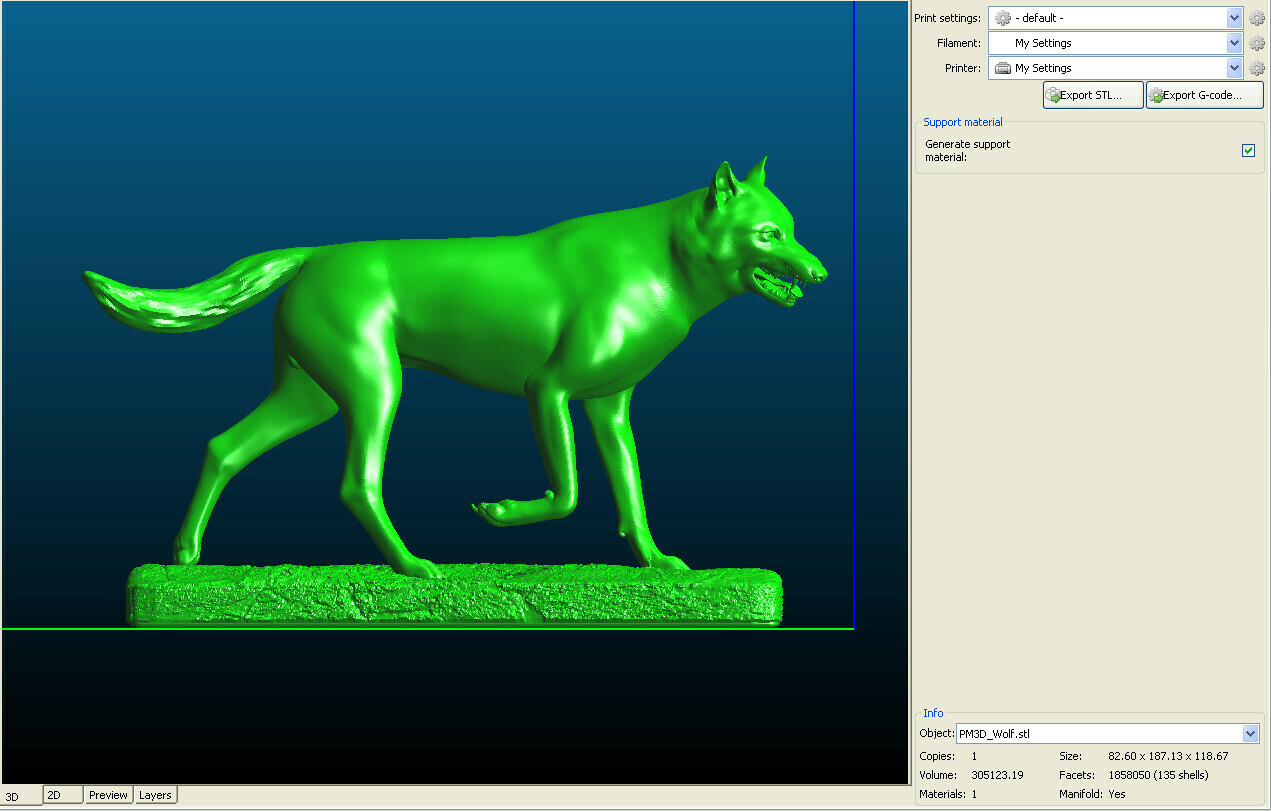Click the gear icon inside the default print settings field
The image size is (1271, 811).
tap(1003, 17)
